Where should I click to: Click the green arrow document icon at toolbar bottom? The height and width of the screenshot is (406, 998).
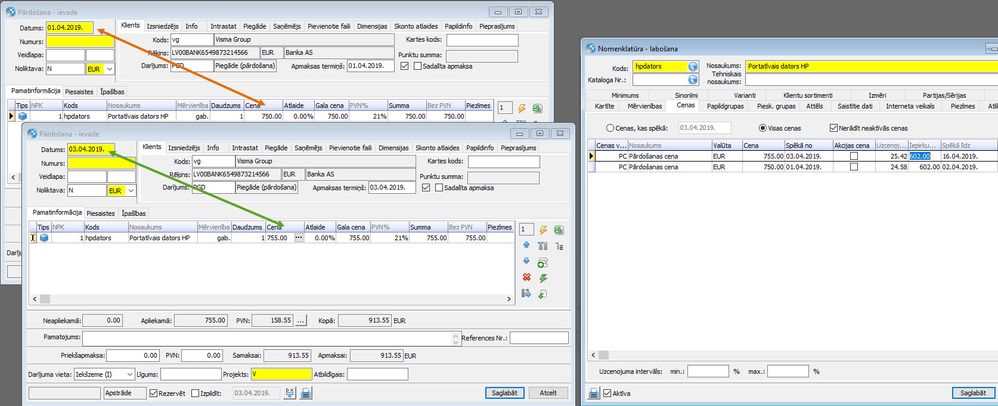(543, 293)
